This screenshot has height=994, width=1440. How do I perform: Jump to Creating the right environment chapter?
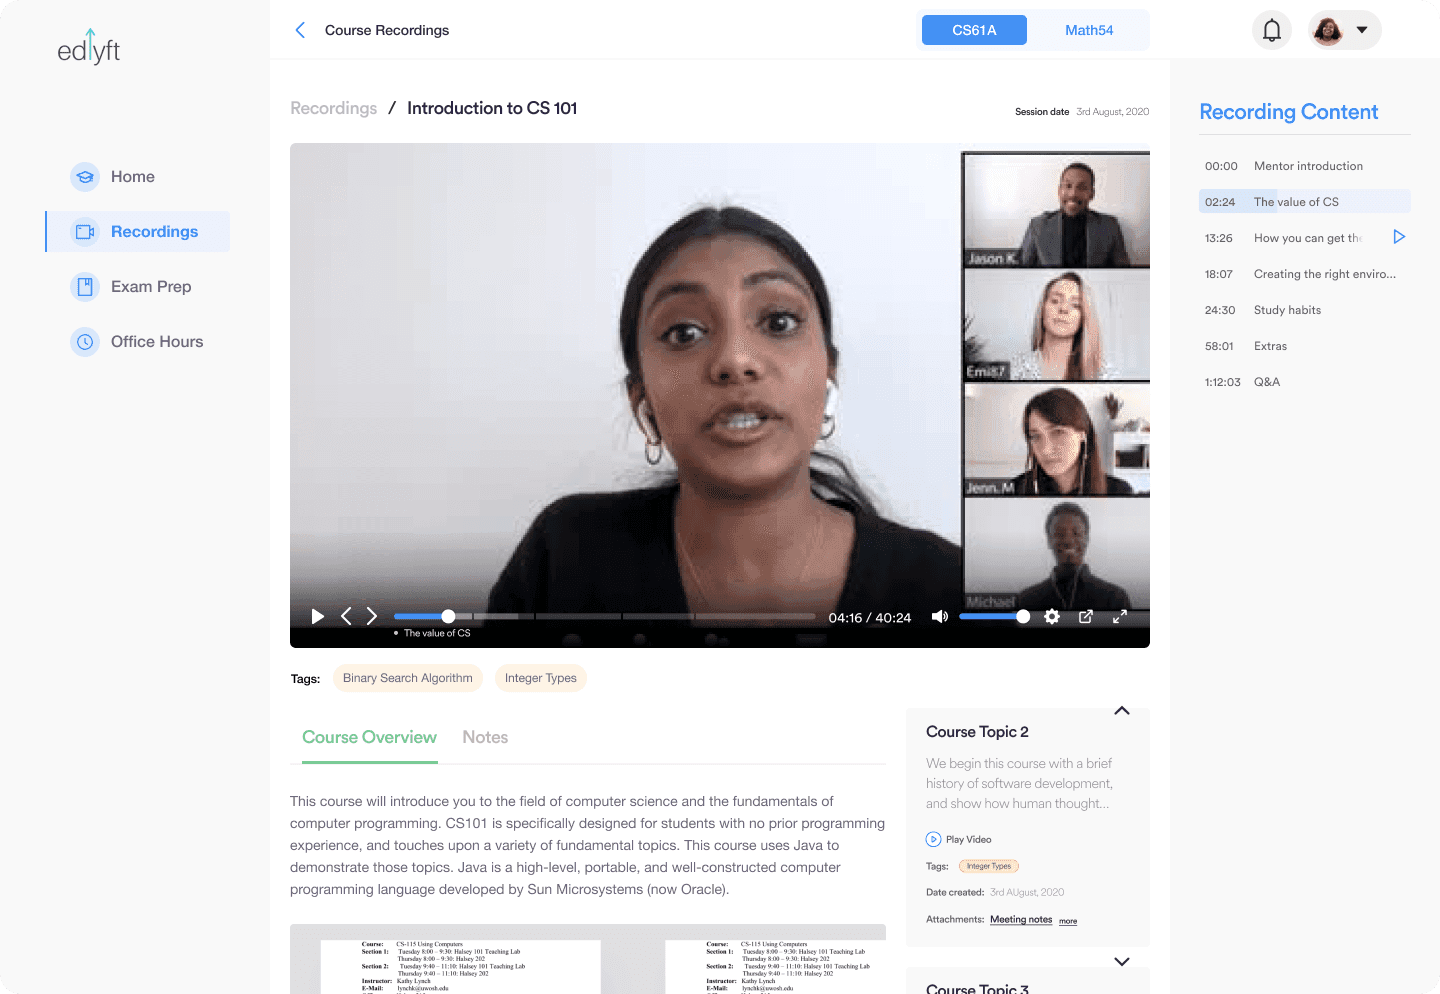pos(1305,274)
